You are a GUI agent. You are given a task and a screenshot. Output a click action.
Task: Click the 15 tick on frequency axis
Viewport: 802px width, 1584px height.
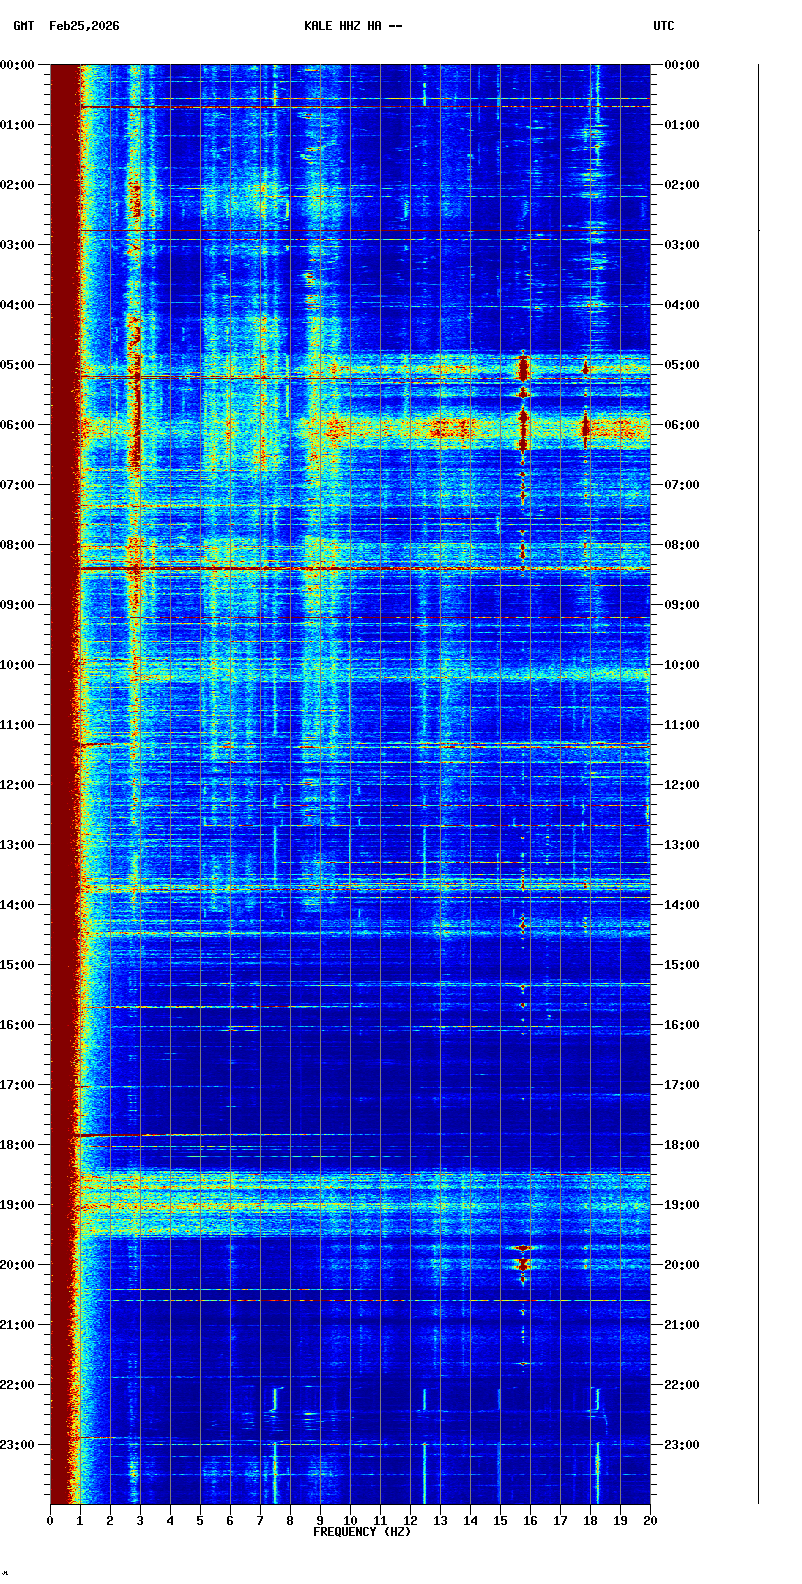point(500,1521)
